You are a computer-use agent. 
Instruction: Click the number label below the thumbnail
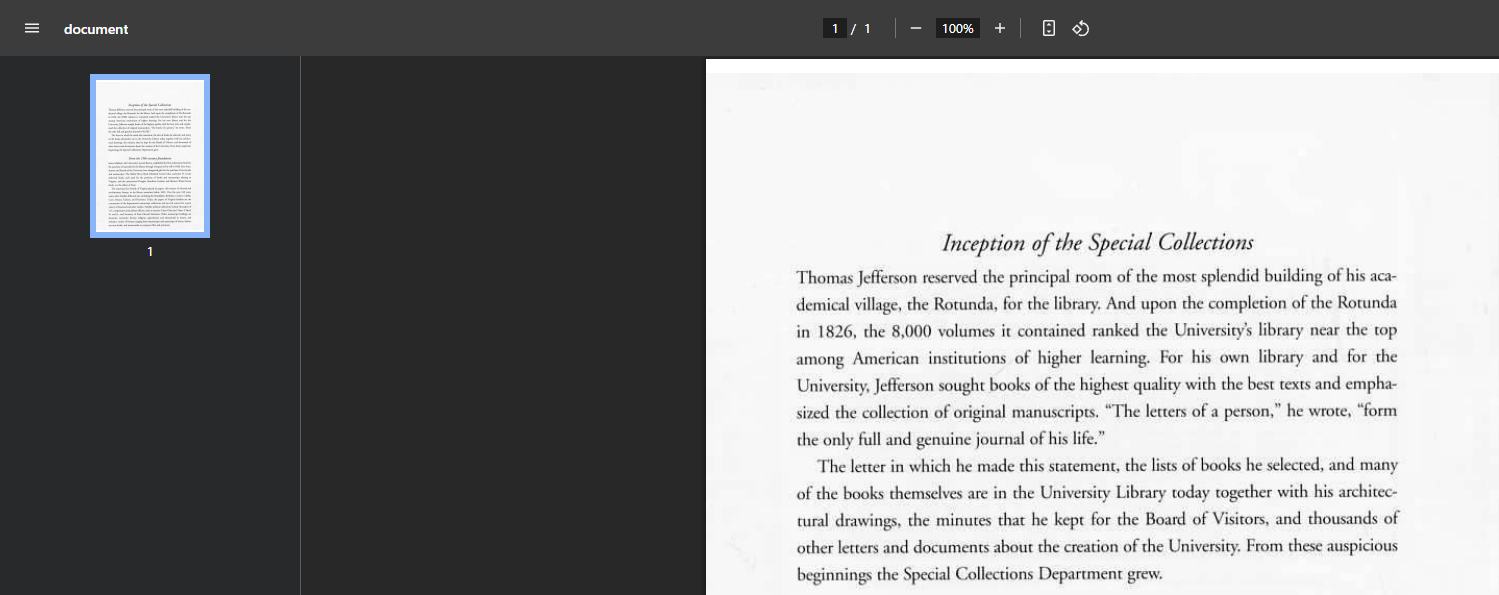click(150, 252)
